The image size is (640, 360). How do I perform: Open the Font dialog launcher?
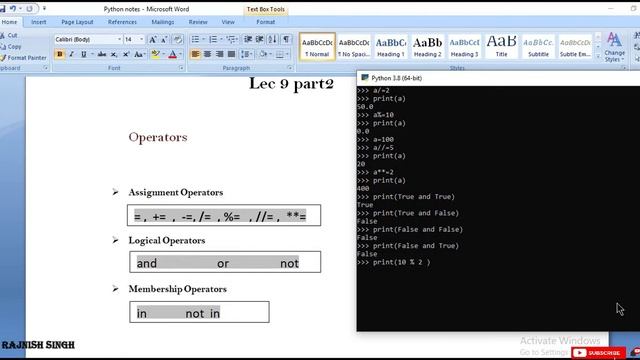tap(181, 68)
